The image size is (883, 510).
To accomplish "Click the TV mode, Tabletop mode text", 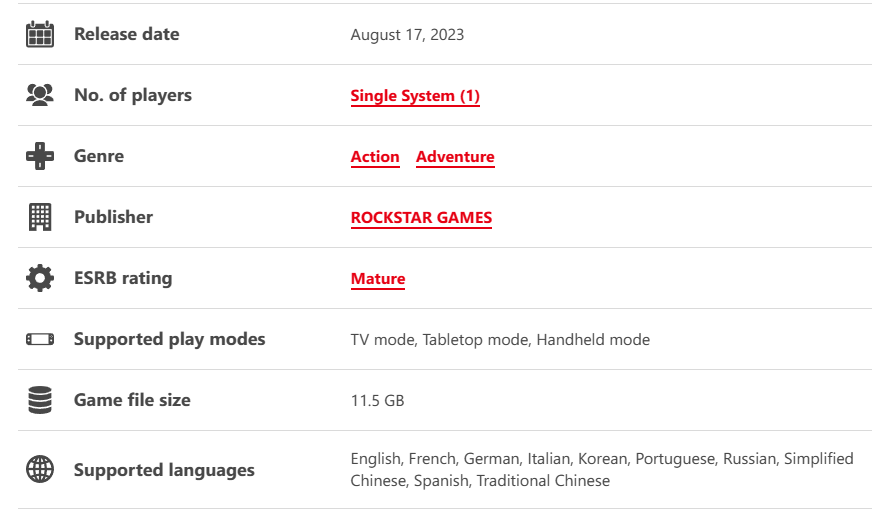I will point(439,339).
